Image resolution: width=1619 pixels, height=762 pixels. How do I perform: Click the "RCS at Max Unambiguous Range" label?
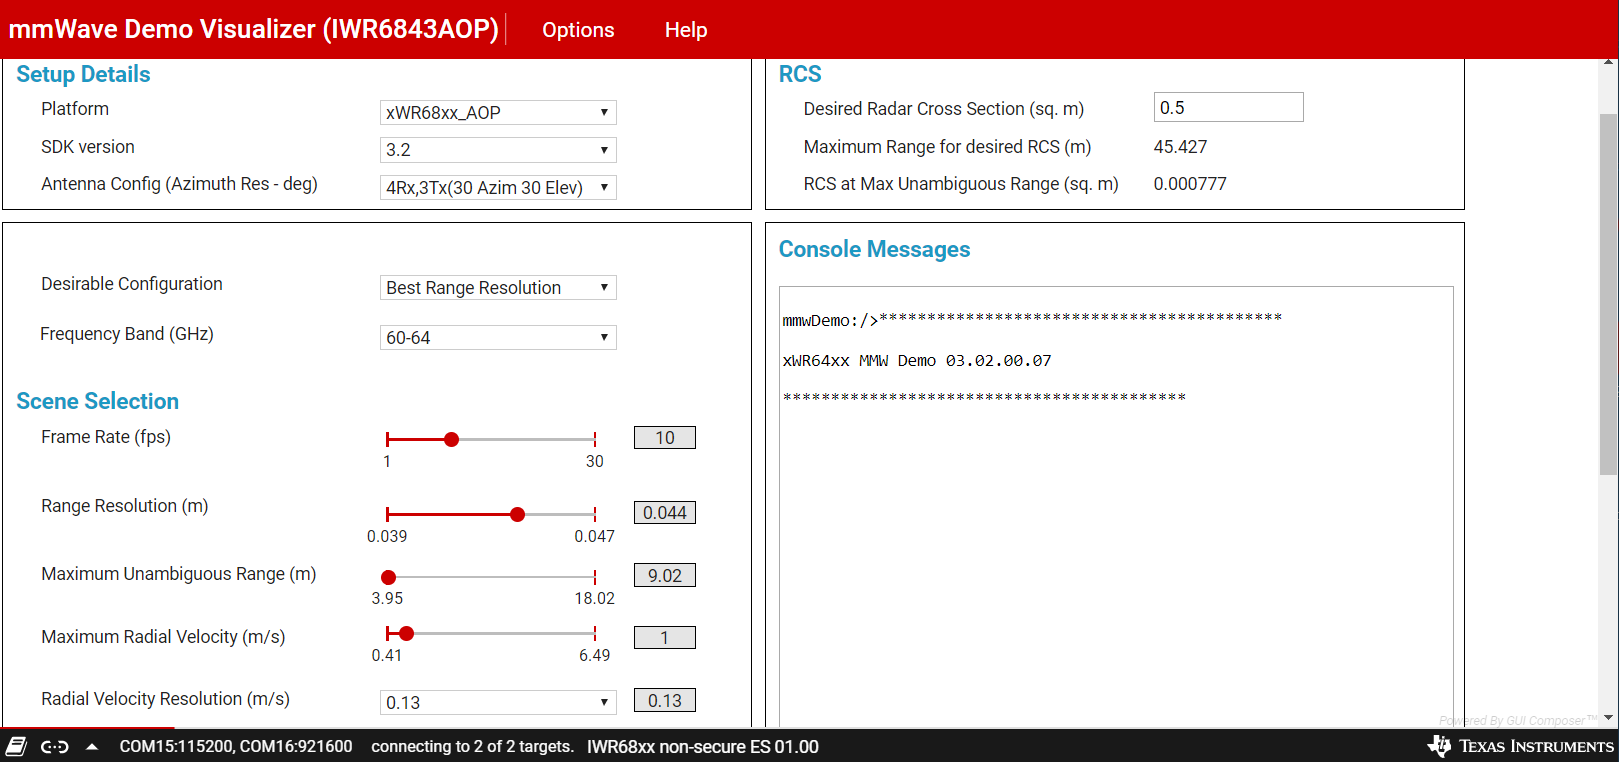tap(961, 184)
